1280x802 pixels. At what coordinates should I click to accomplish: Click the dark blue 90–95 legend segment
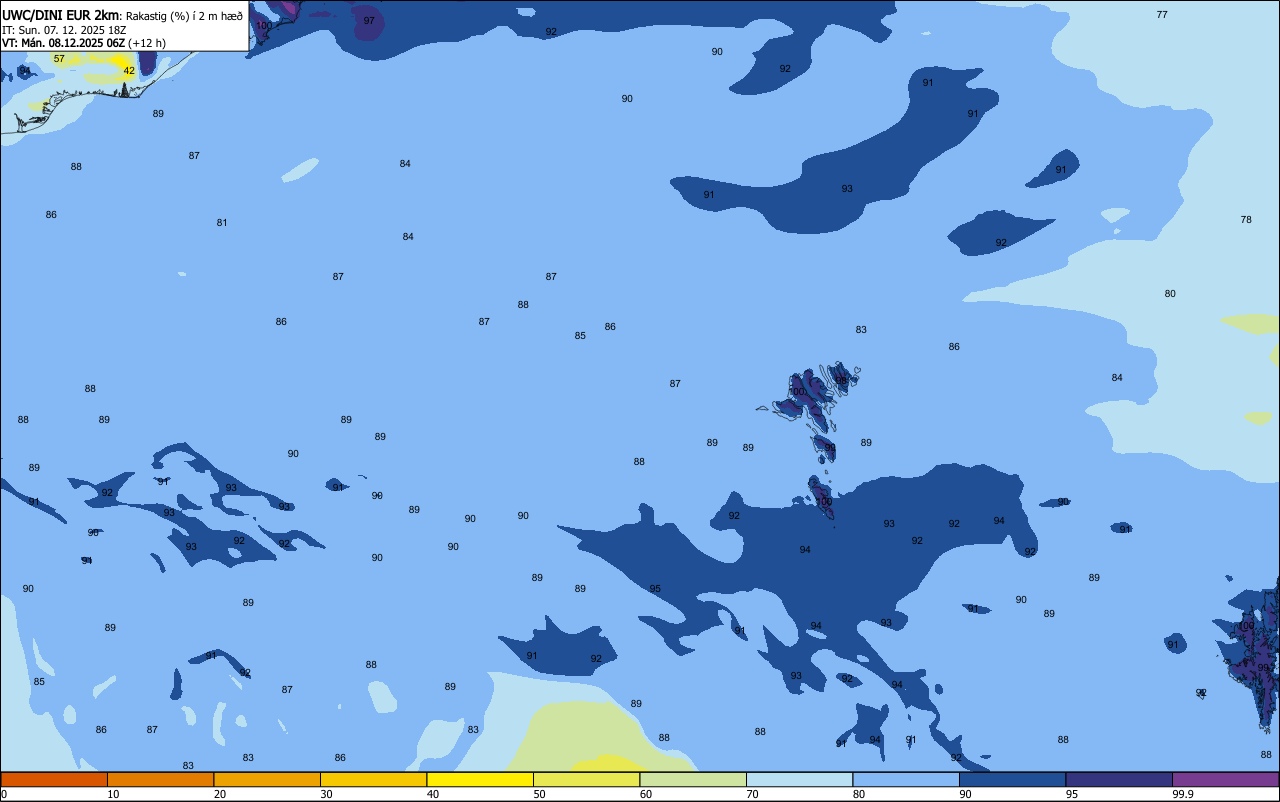1012,779
